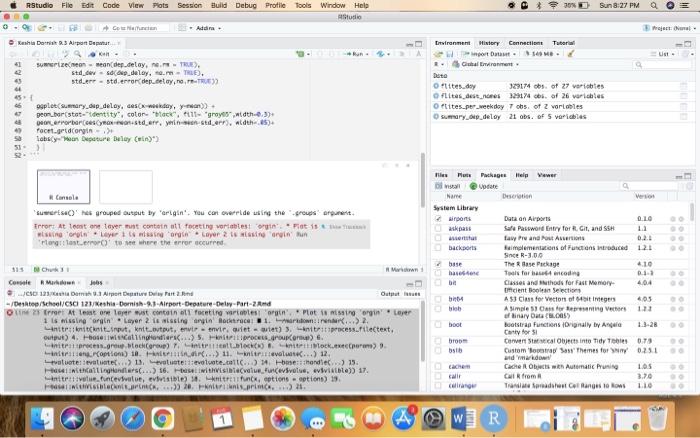The width and height of the screenshot is (700, 438).
Task: Open the Knit options dropdown arrow
Action: tap(116, 54)
